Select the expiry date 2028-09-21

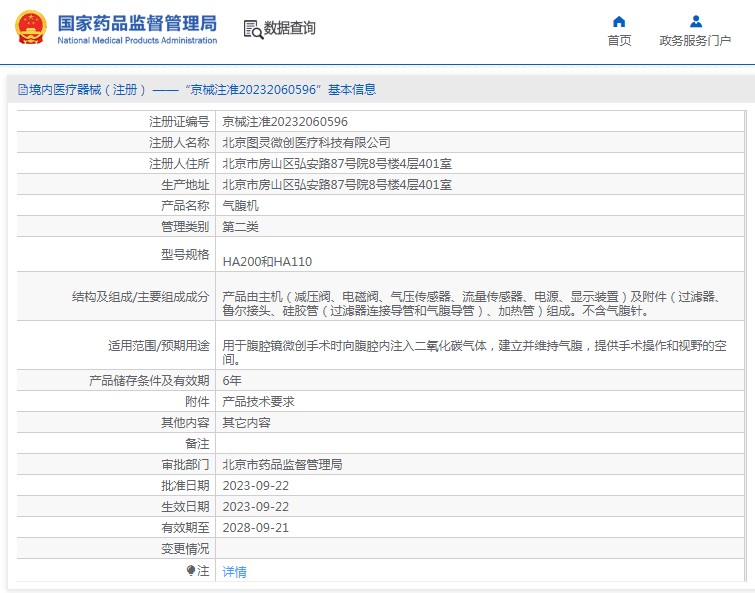(256, 528)
